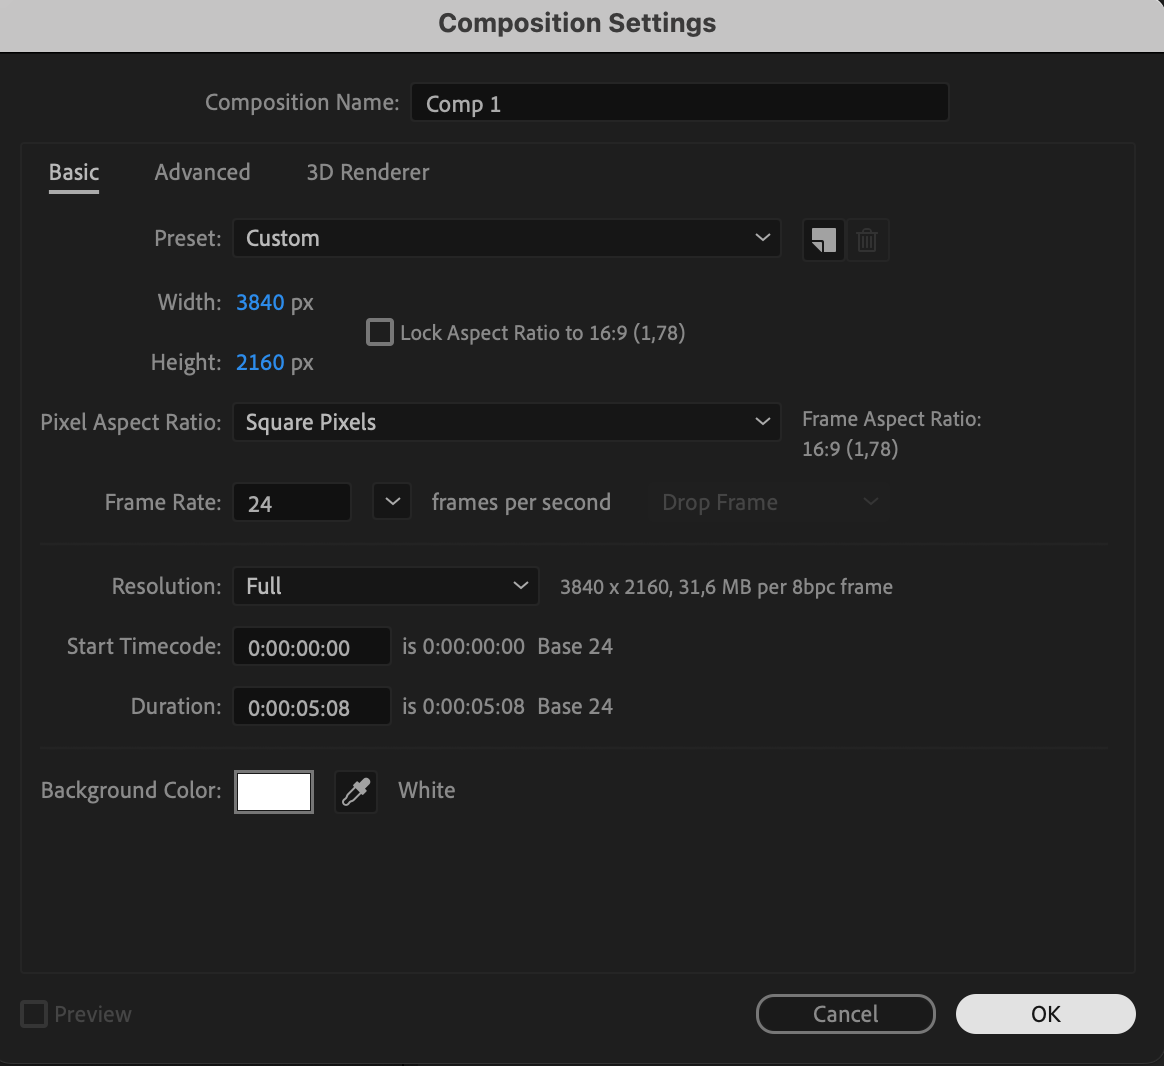Click the Frame Rate field showing 24
This screenshot has width=1164, height=1066.
291,503
